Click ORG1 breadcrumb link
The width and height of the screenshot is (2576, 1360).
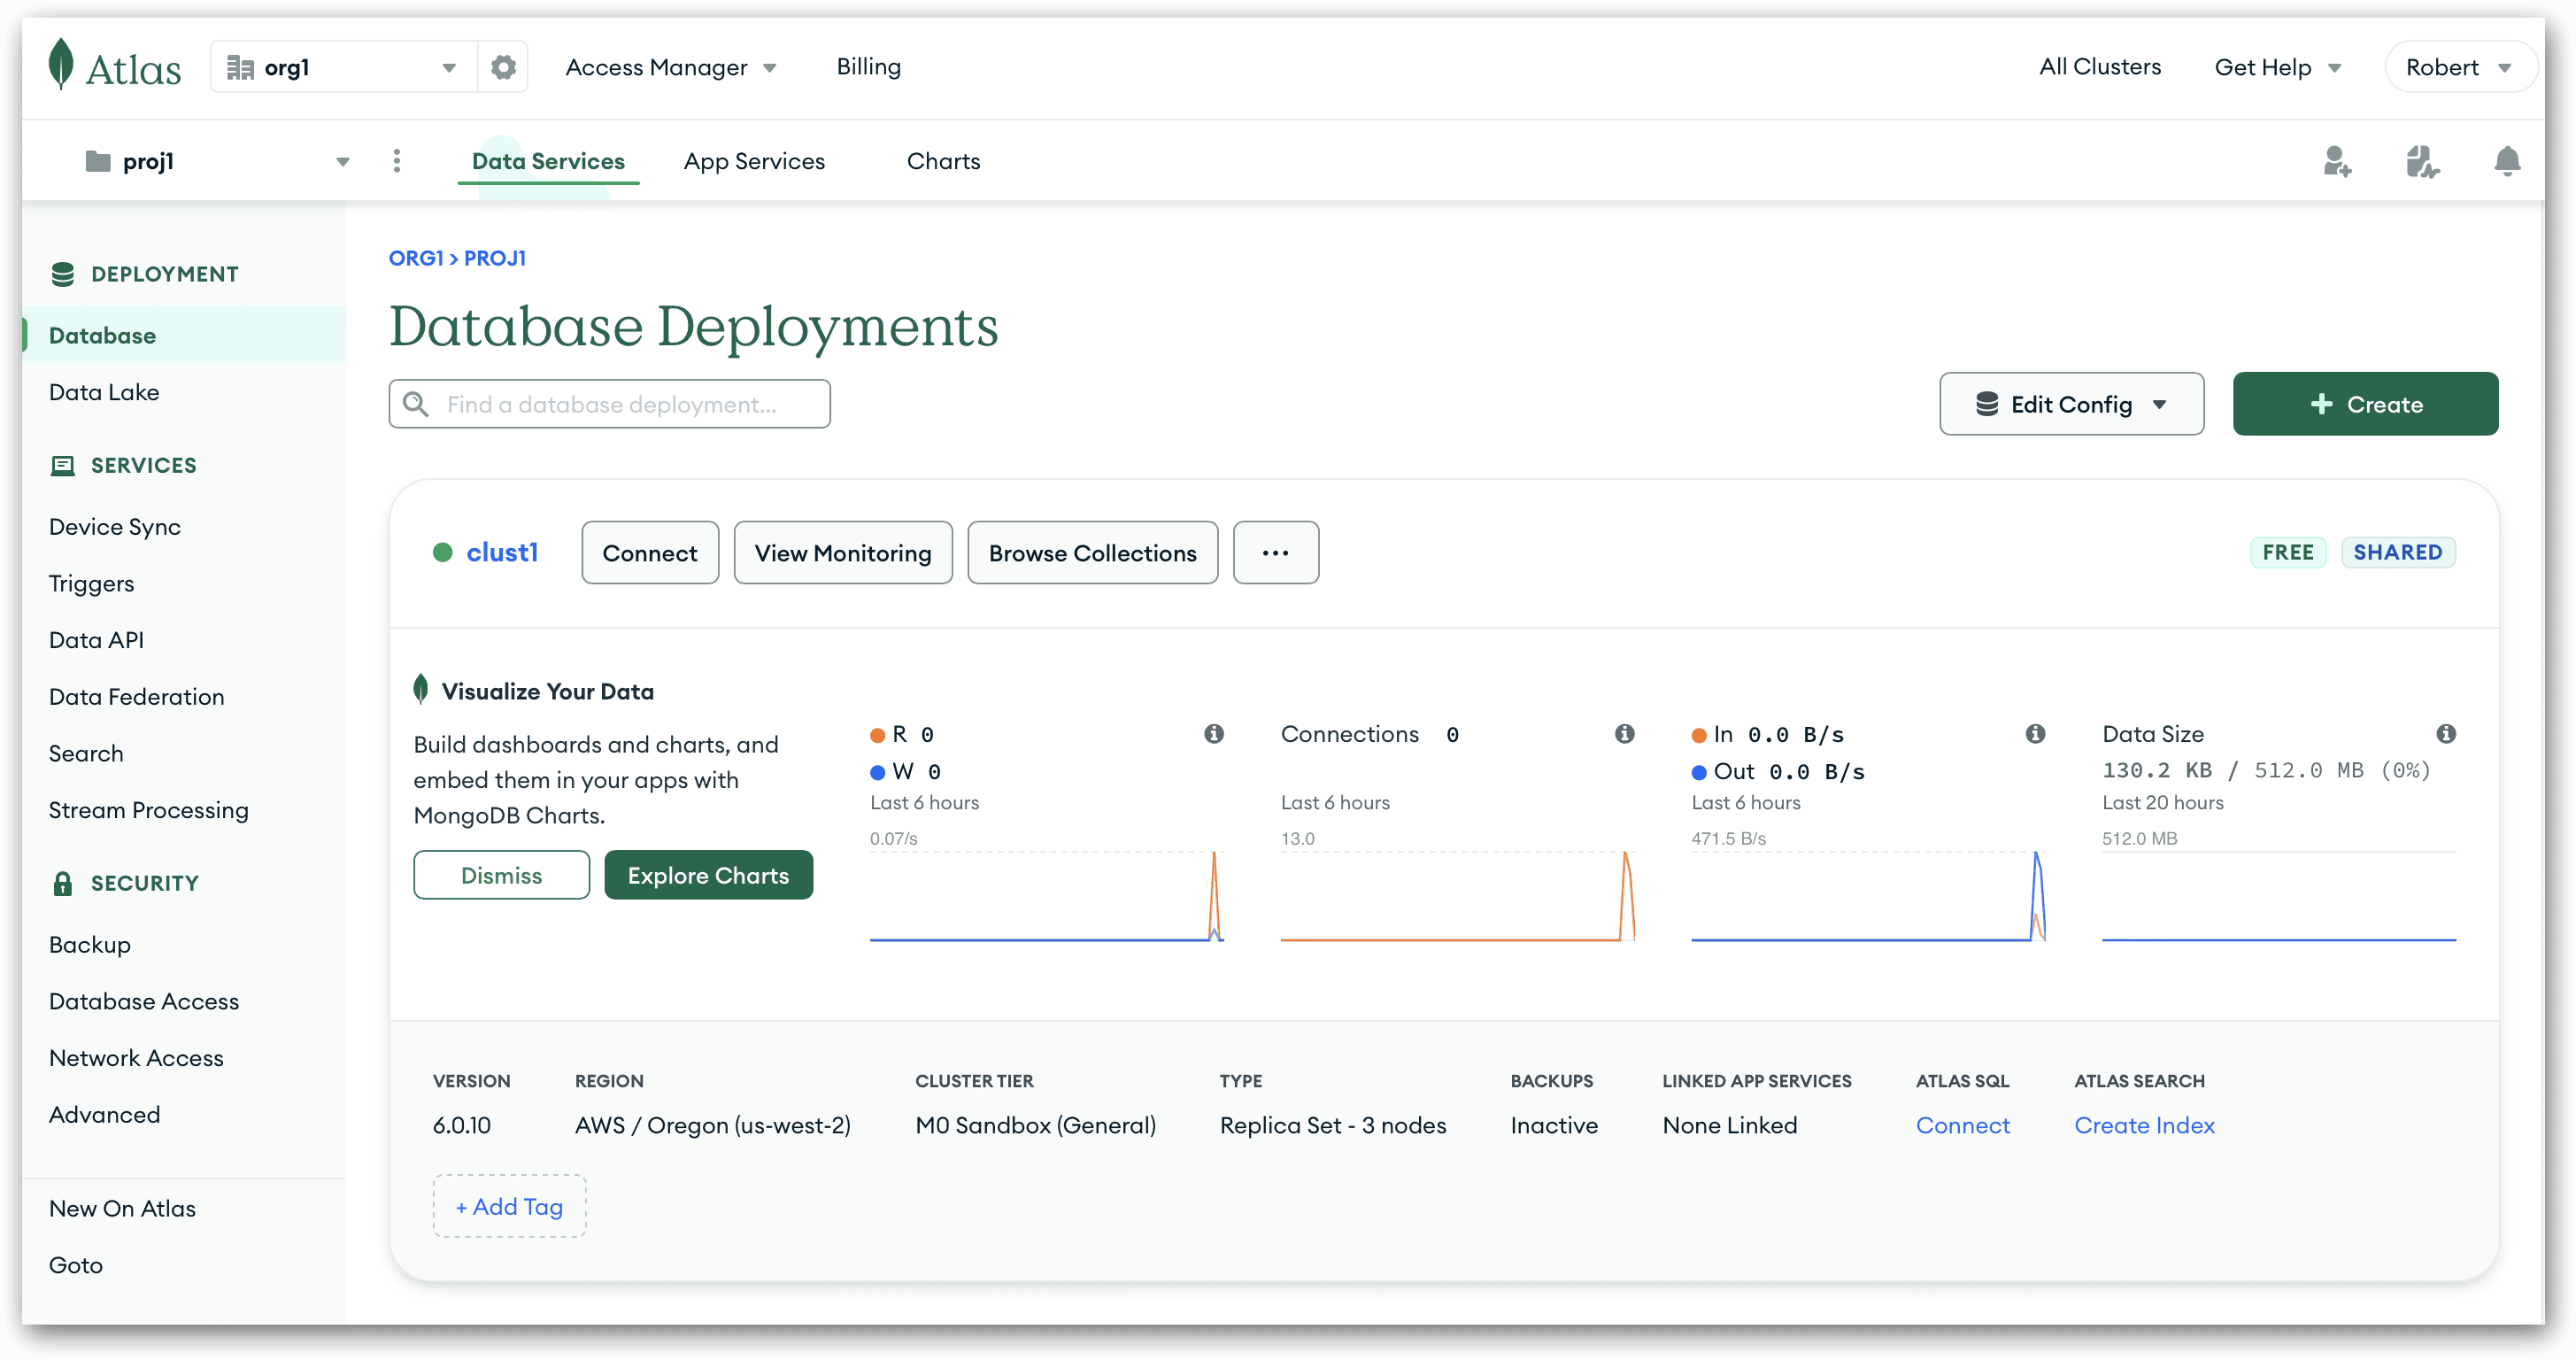point(416,258)
